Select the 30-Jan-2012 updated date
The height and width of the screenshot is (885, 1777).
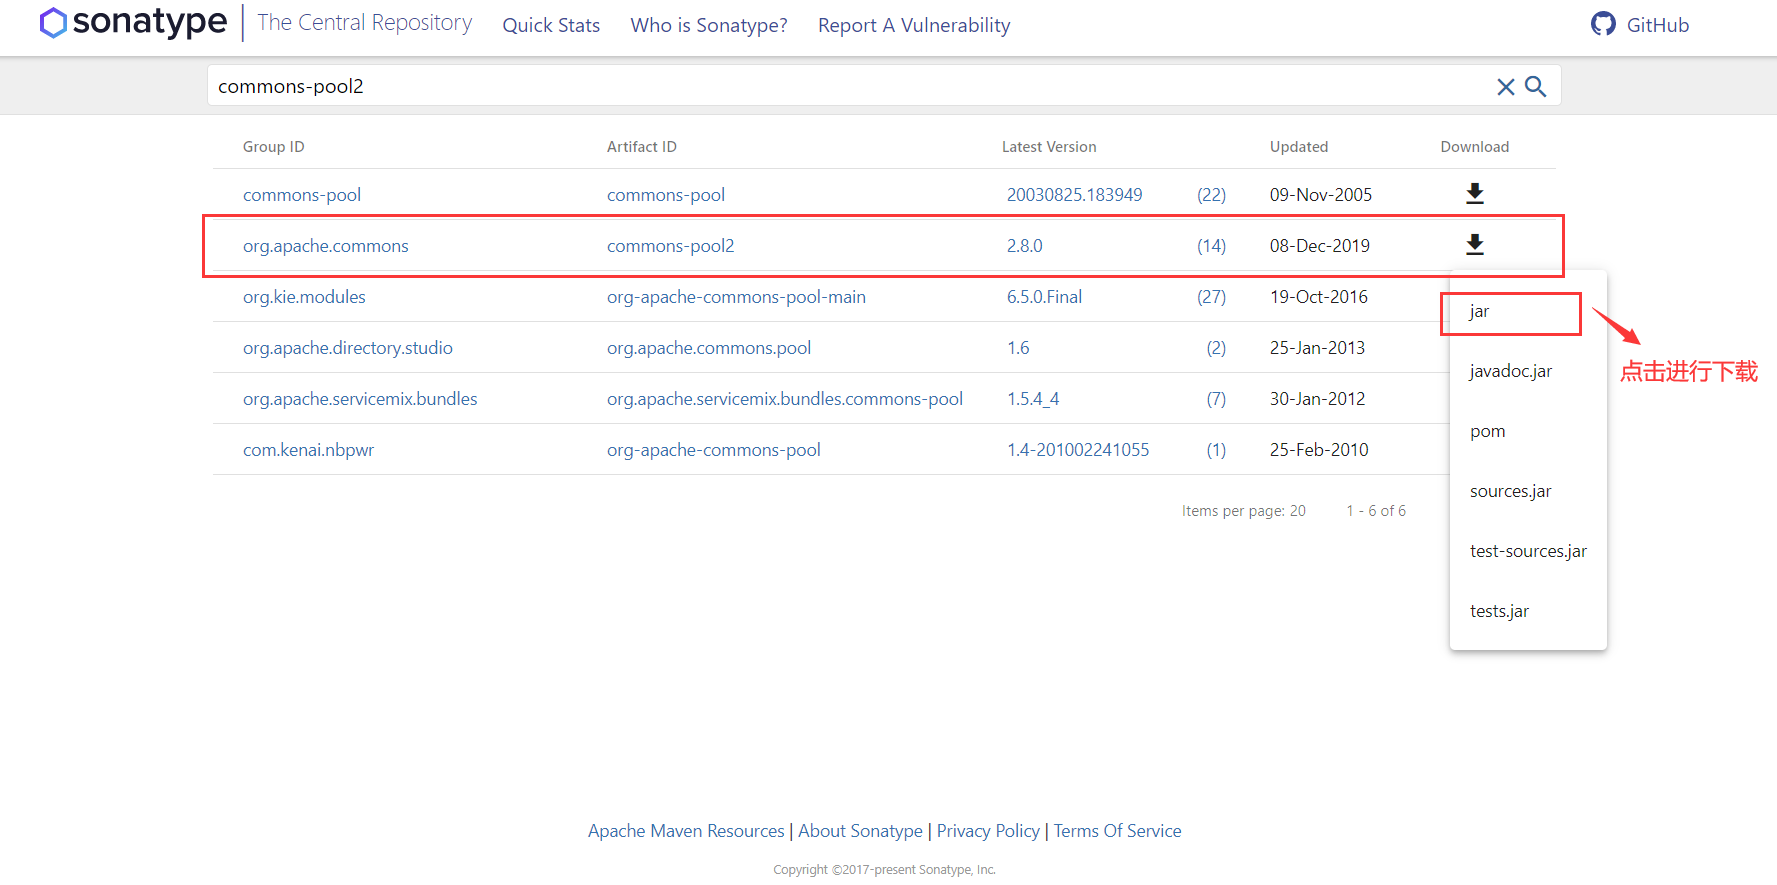[x=1317, y=399]
